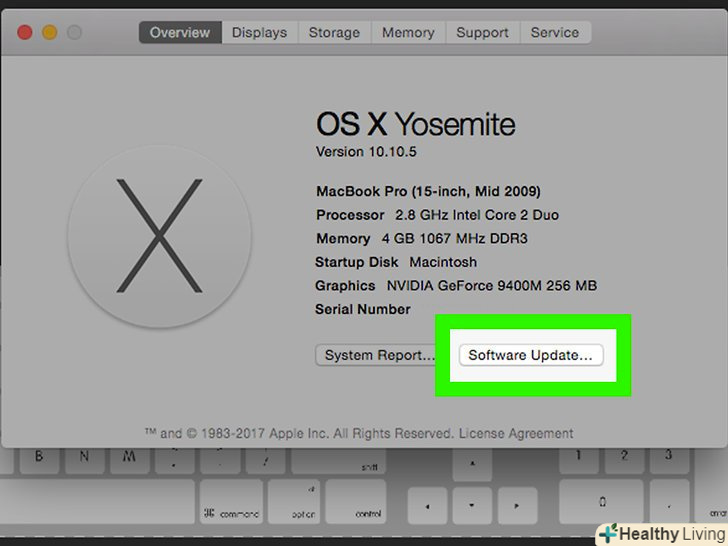728x546 pixels.
Task: Select the MacBook Pro (15-inch, Mid 2009) text
Action: (x=428, y=191)
